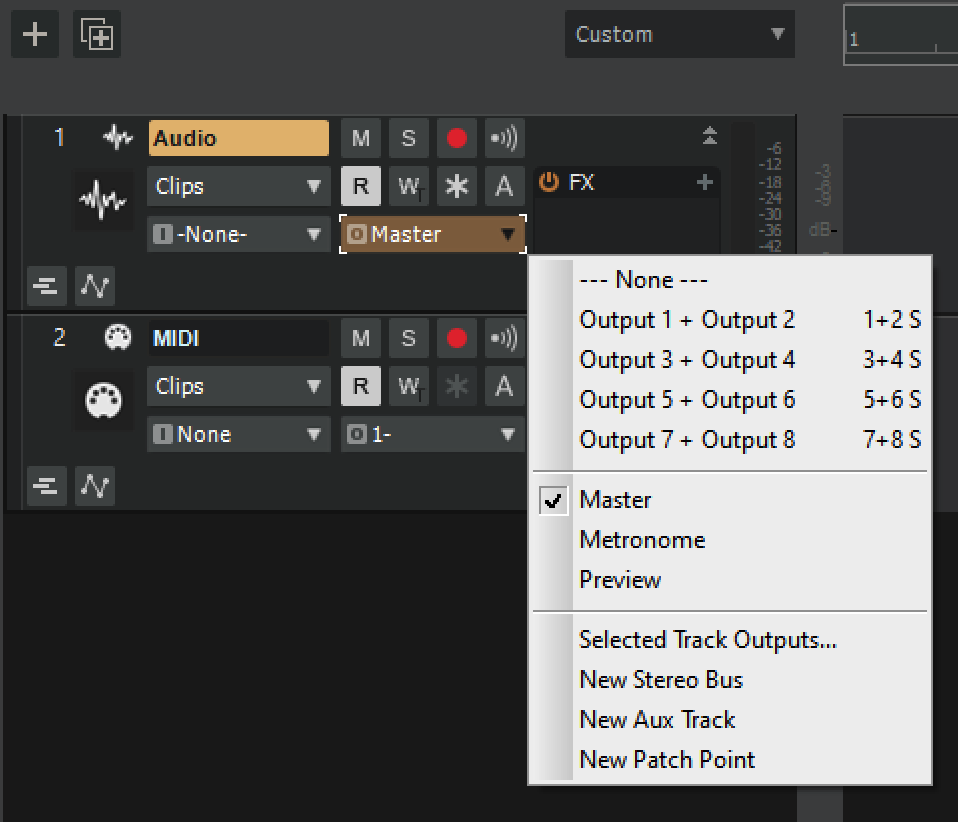
Task: Route output to Metronome bus
Action: point(730,540)
